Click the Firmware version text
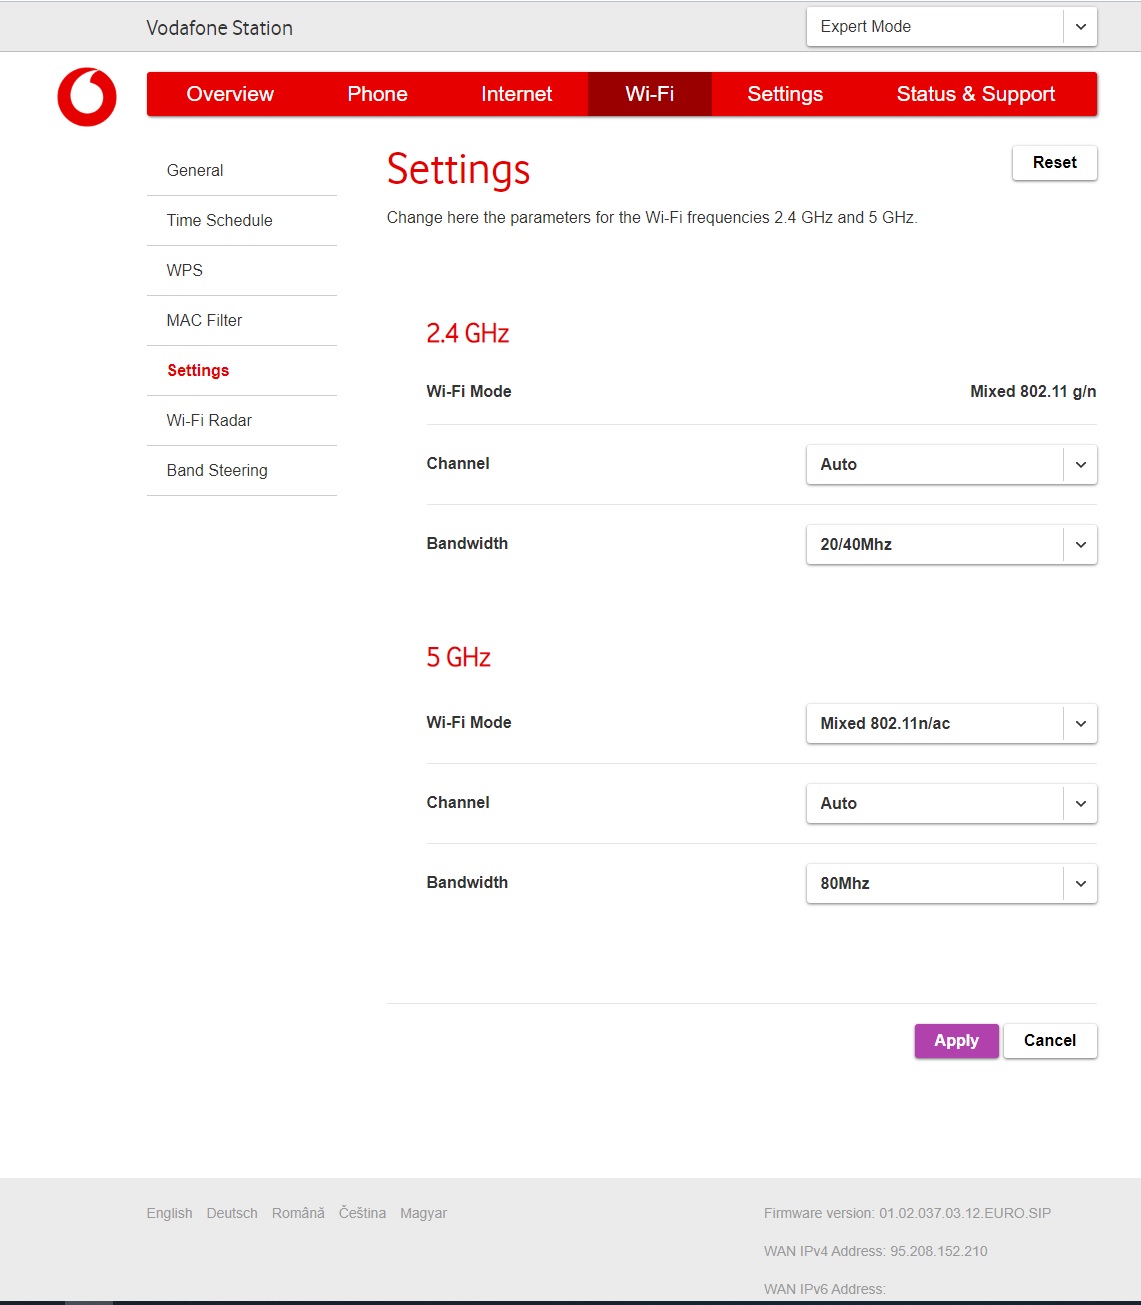 tap(907, 1213)
